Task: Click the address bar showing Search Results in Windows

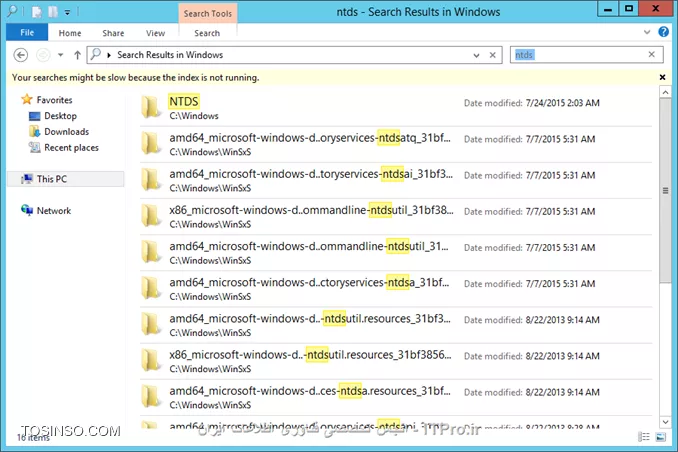Action: (x=294, y=55)
